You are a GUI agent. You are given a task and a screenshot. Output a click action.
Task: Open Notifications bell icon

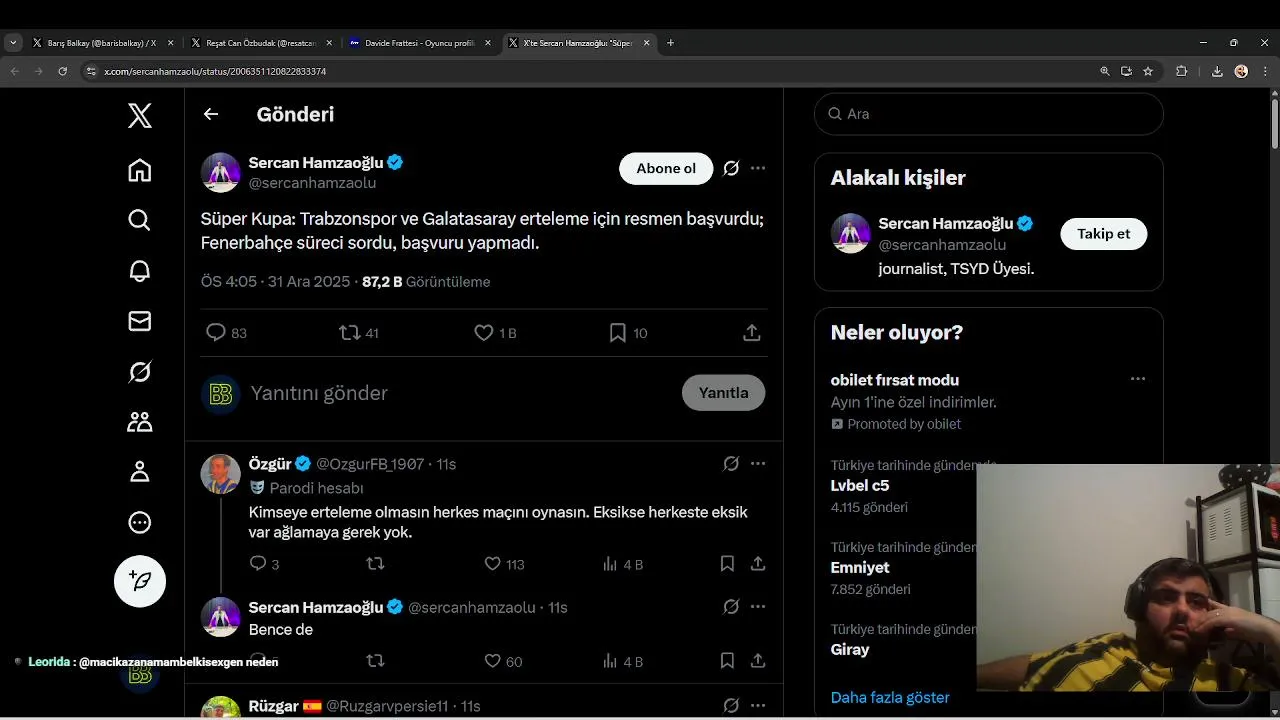pyautogui.click(x=140, y=271)
